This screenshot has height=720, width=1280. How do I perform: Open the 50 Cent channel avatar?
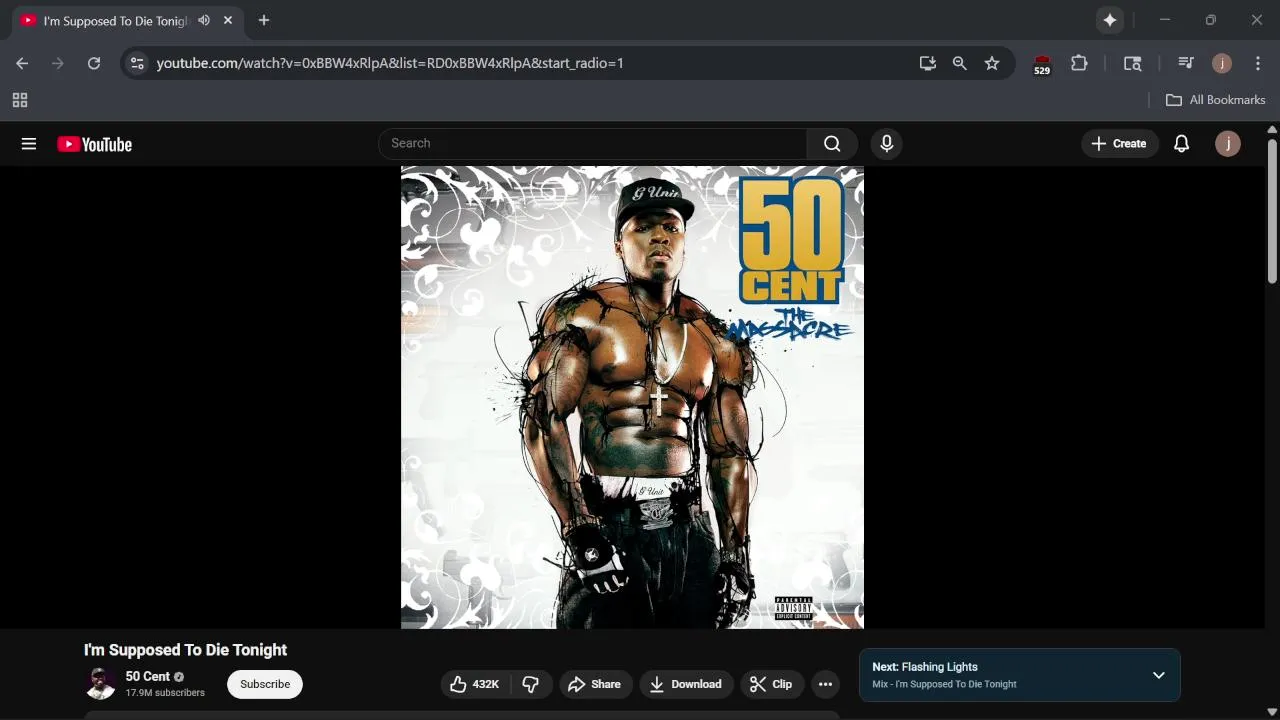click(x=100, y=684)
